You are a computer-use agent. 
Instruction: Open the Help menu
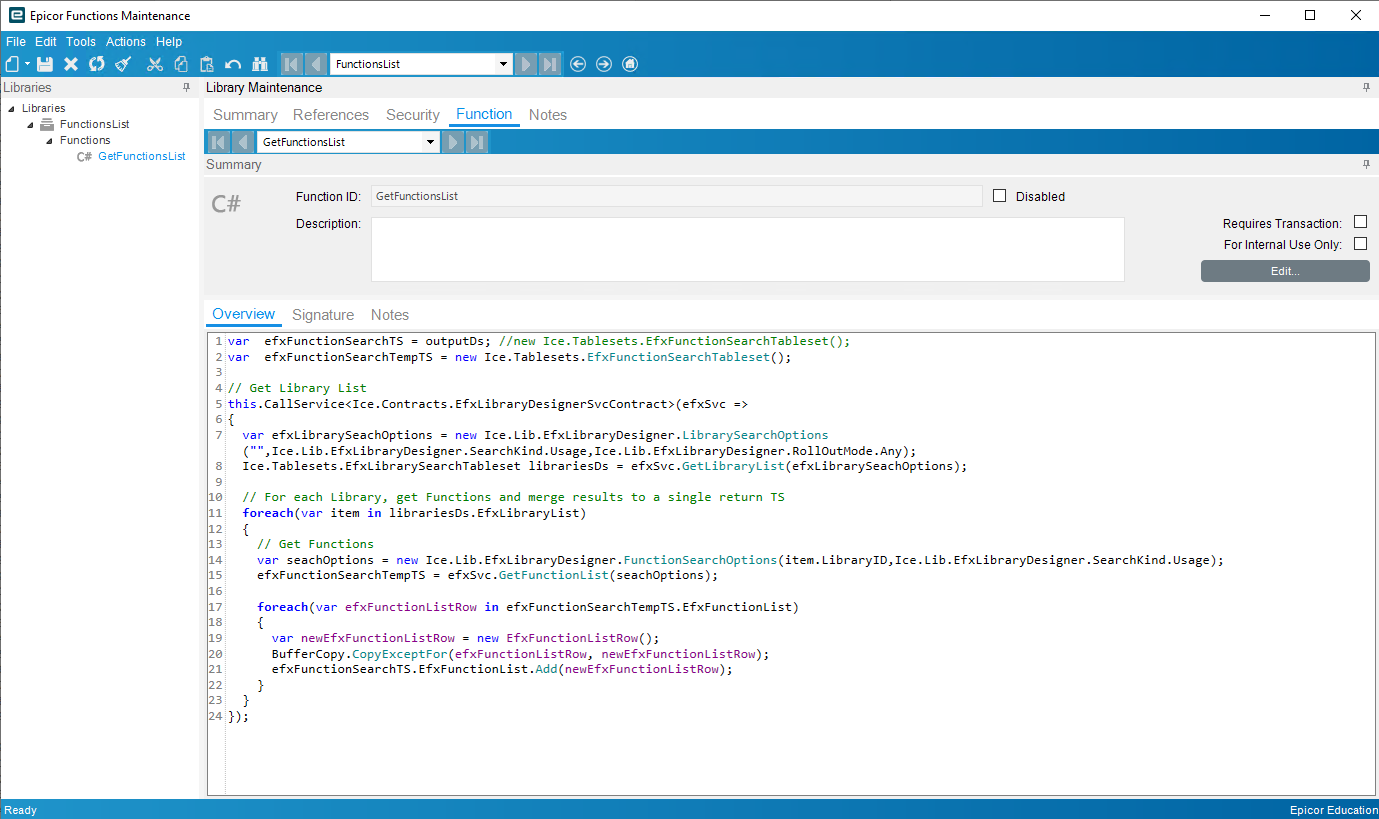(169, 42)
